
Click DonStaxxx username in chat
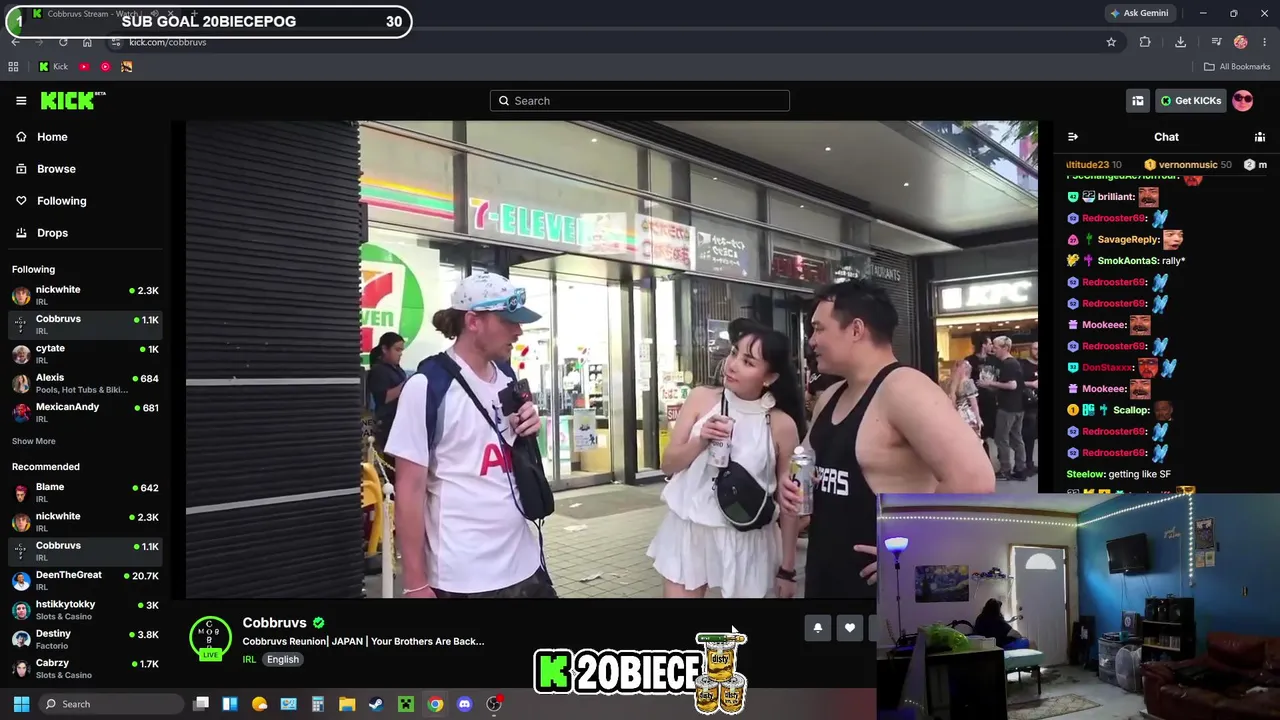(x=1106, y=368)
